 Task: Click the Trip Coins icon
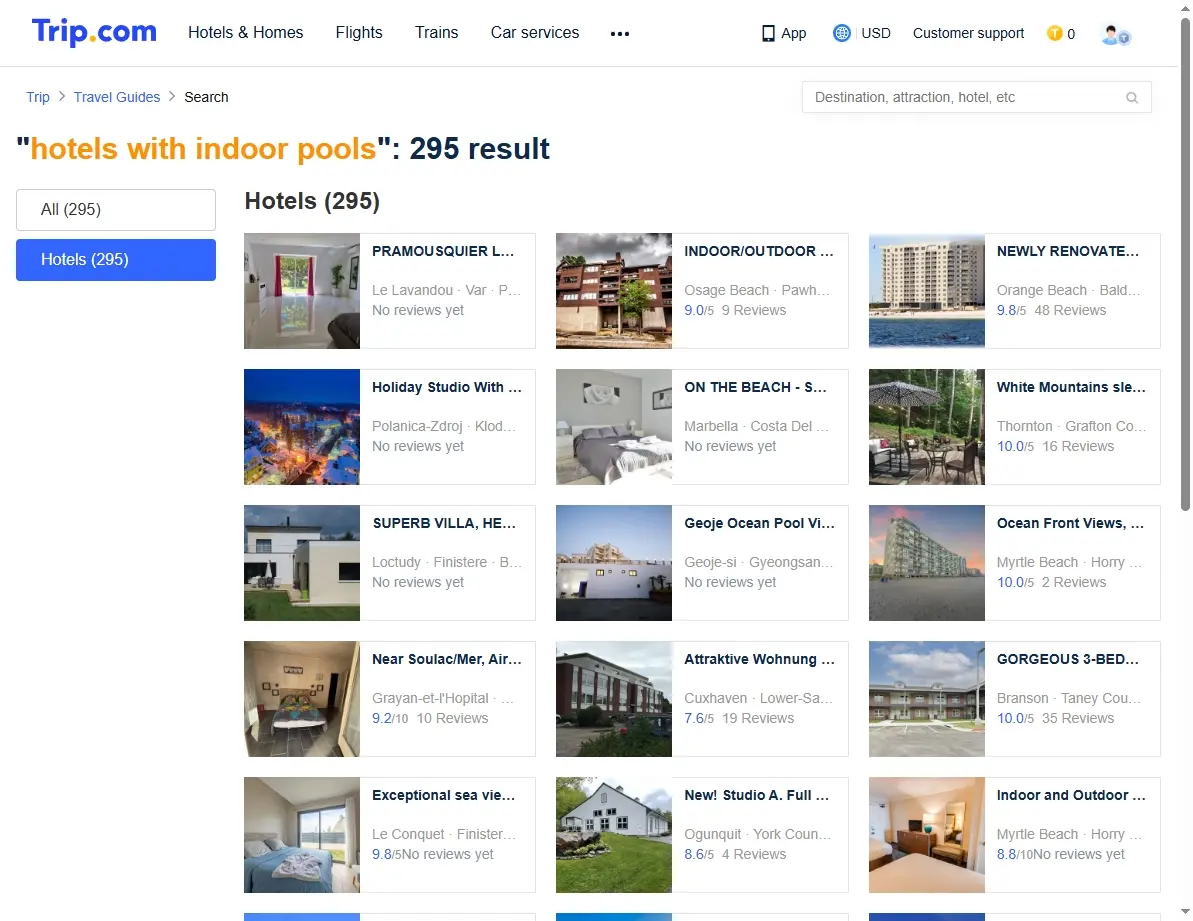click(1055, 33)
